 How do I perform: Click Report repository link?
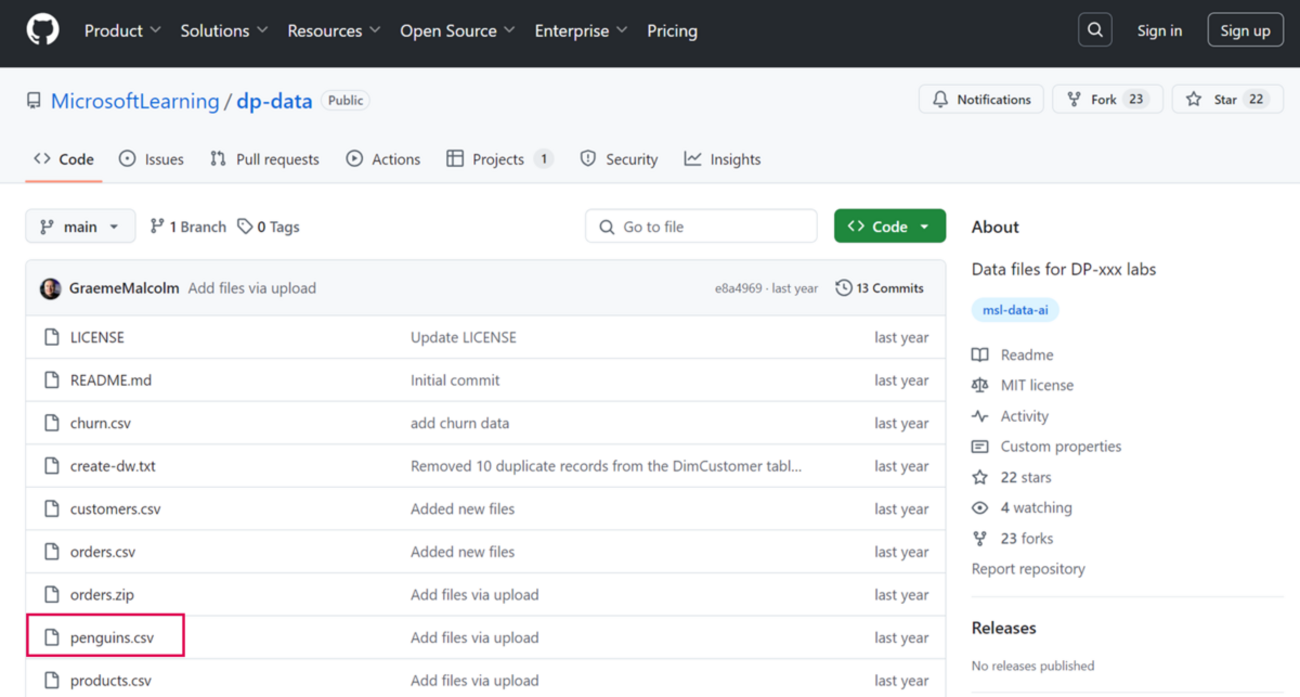pyautogui.click(x=1028, y=569)
